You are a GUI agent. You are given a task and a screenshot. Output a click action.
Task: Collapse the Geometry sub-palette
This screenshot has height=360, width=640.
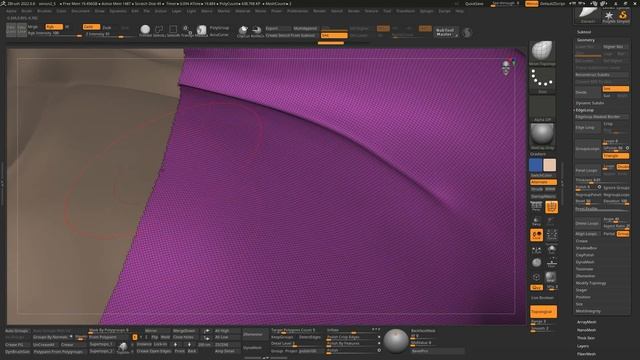586,40
